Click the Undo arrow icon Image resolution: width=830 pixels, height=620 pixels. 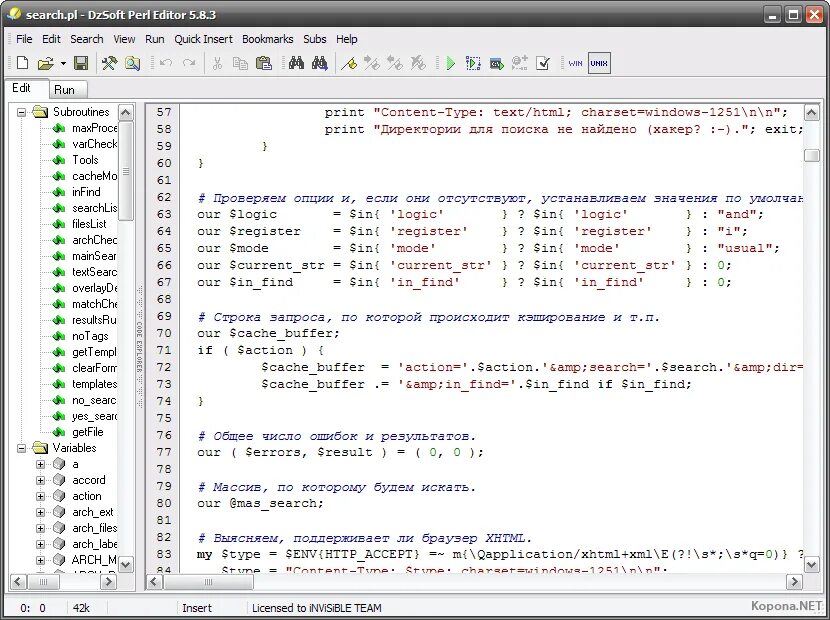[x=166, y=64]
